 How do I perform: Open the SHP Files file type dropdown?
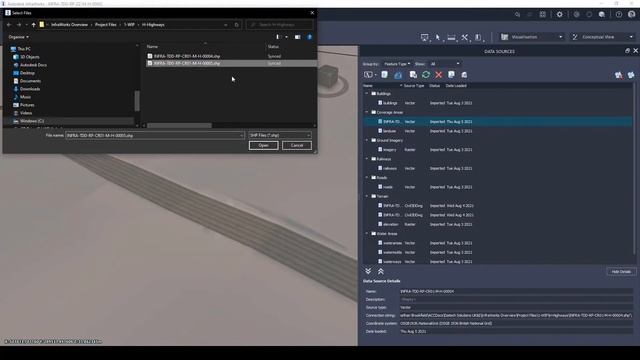pos(280,135)
